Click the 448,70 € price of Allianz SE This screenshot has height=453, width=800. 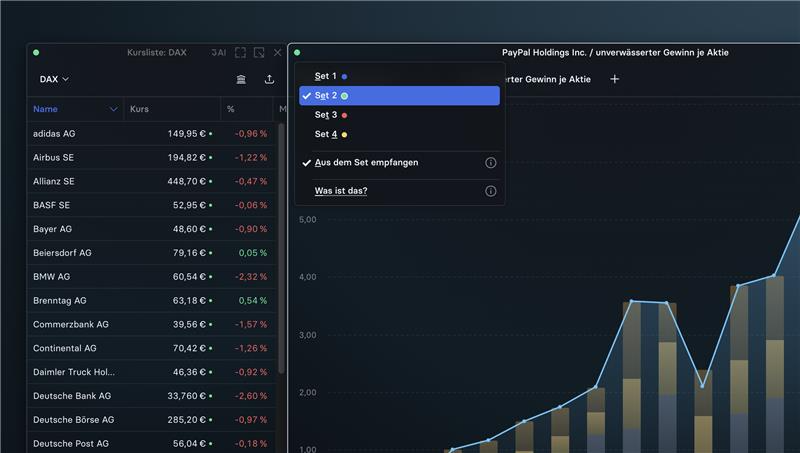coord(187,182)
